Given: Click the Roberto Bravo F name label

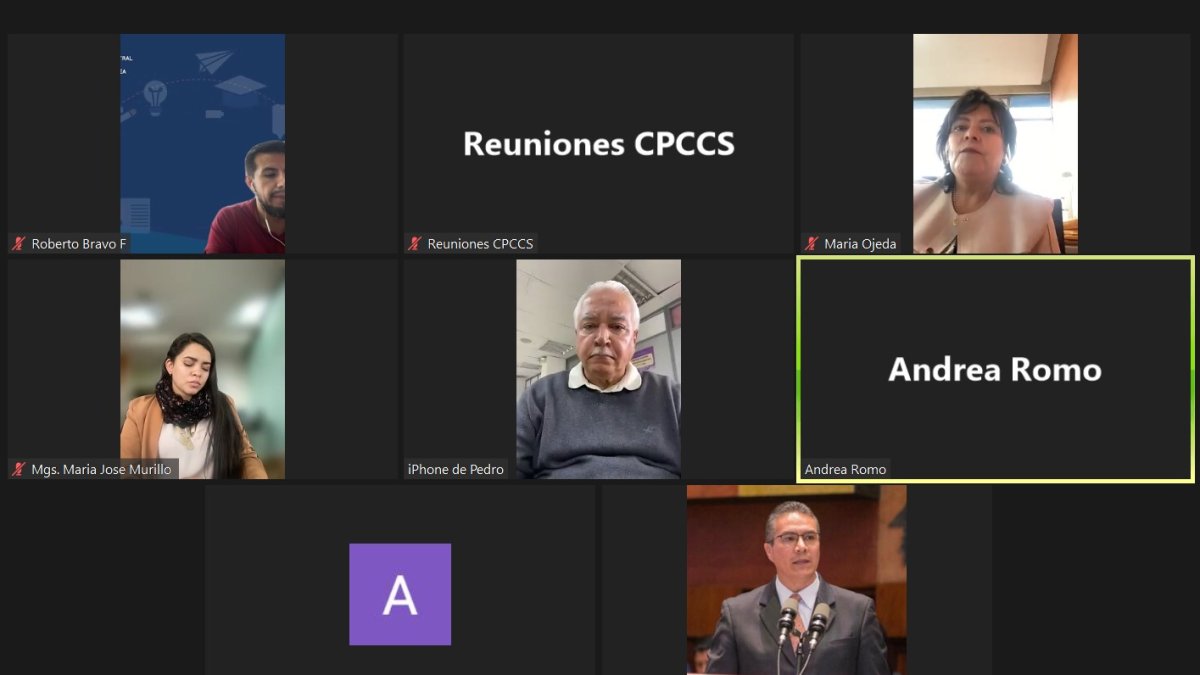Looking at the screenshot, I should coord(72,243).
